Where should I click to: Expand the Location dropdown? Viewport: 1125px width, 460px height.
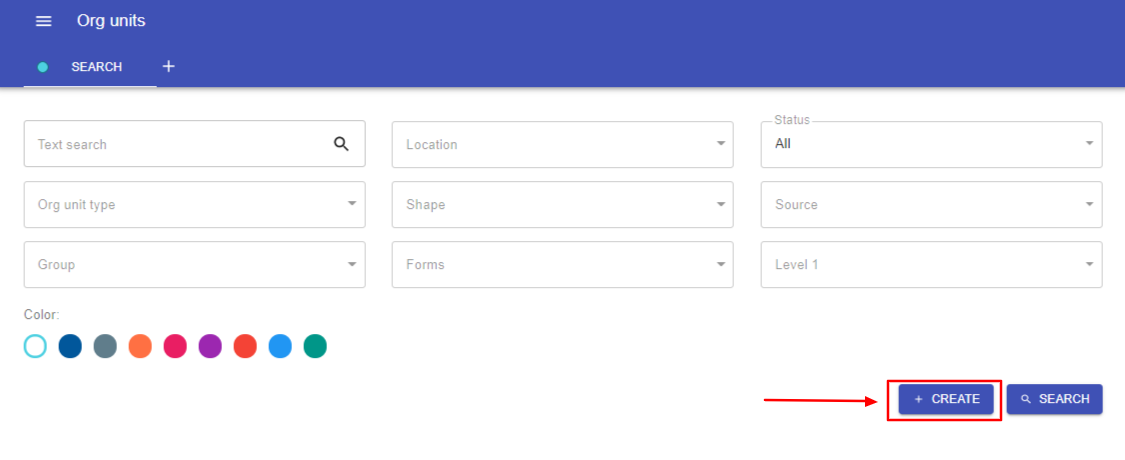[x=562, y=144]
